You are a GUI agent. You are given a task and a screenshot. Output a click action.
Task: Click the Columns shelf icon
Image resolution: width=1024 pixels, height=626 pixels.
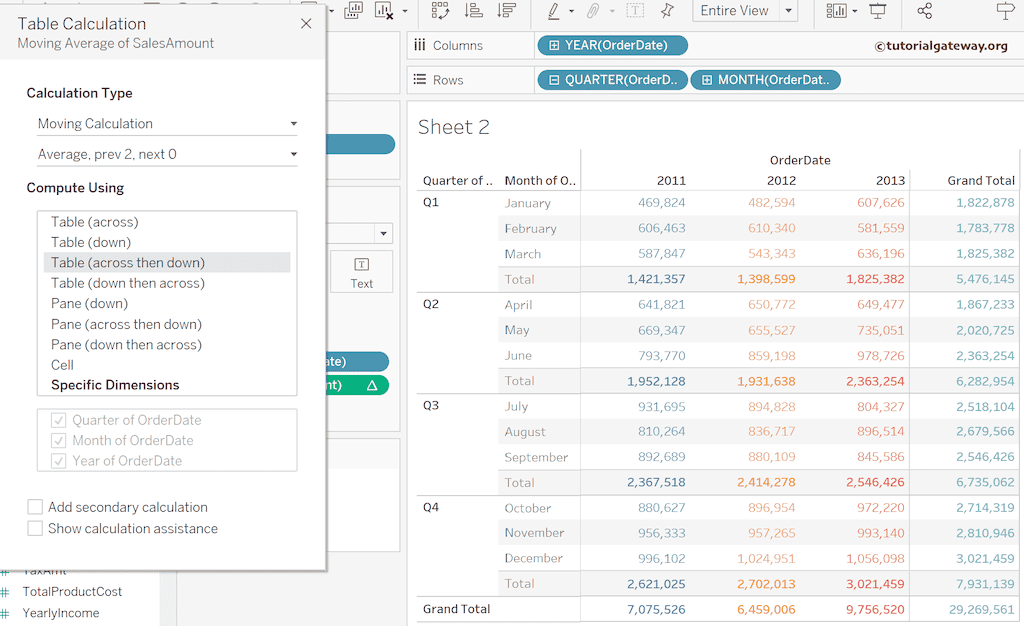tap(419, 45)
